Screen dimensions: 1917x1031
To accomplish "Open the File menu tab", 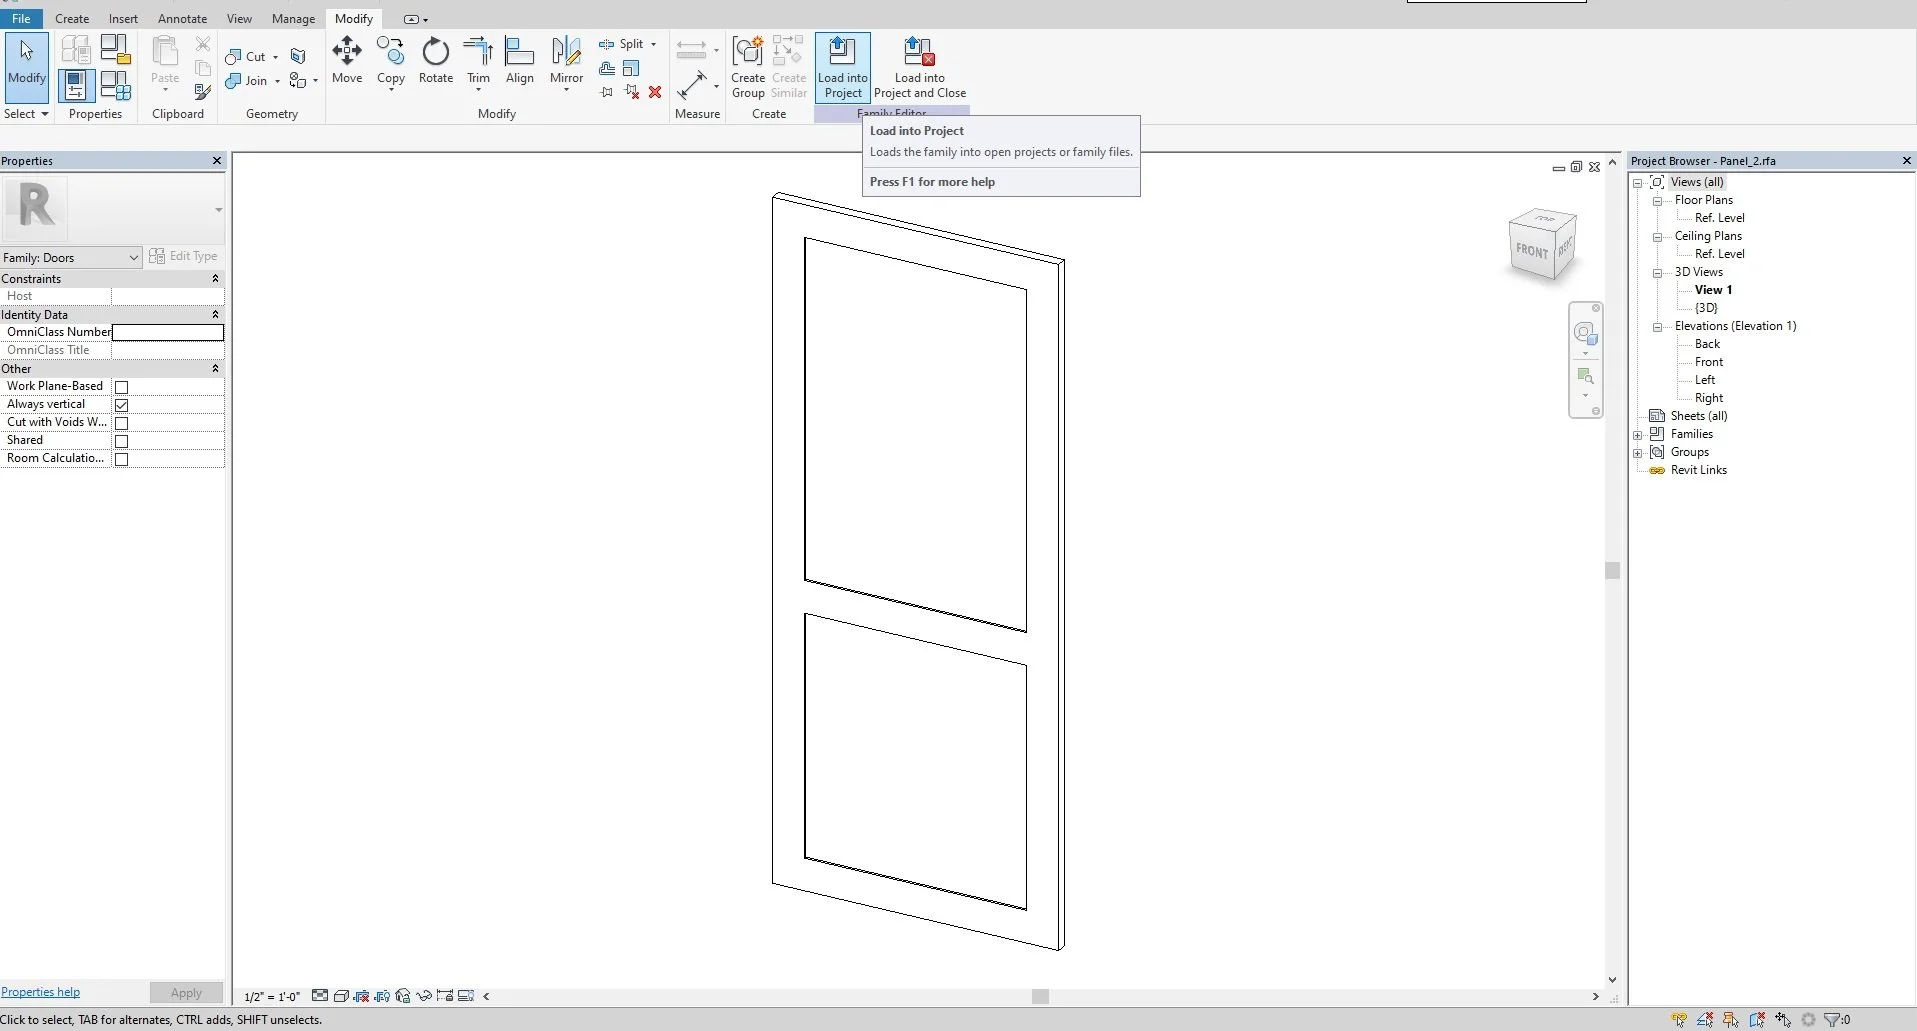I will click(x=21, y=18).
